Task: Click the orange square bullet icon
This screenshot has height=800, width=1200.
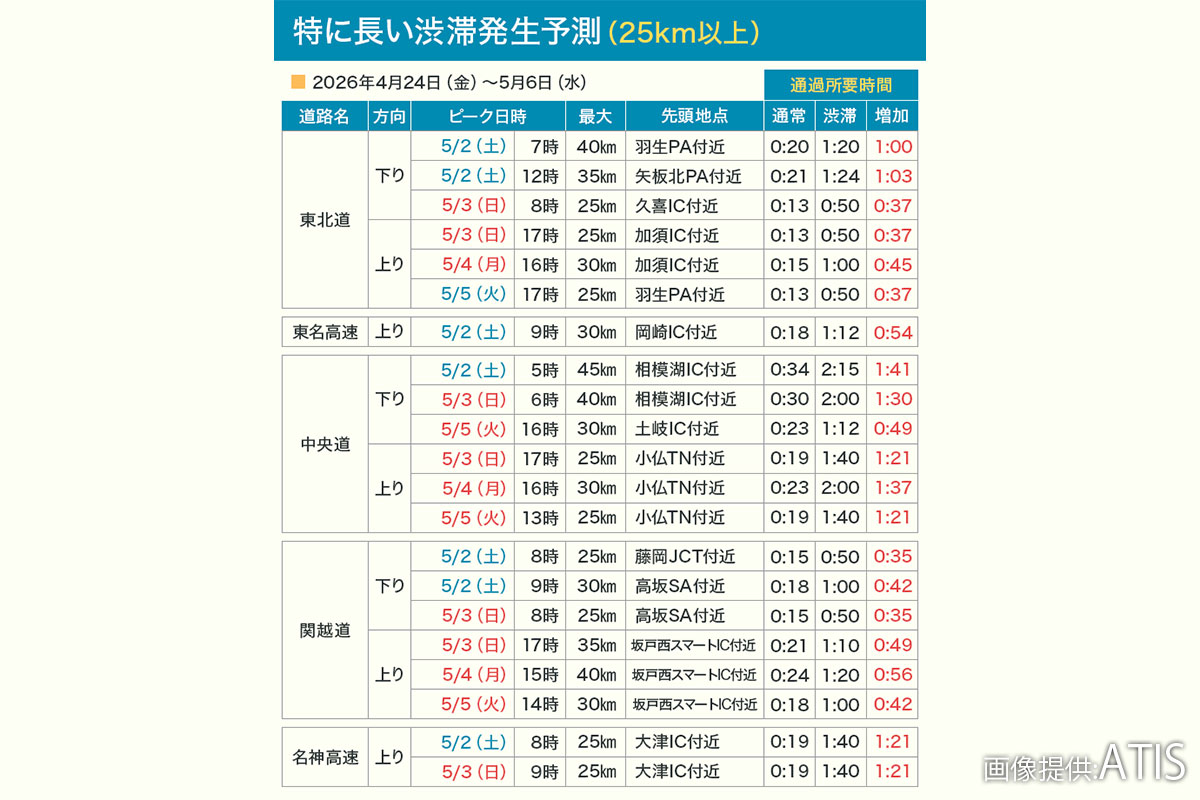Action: [x=298, y=84]
